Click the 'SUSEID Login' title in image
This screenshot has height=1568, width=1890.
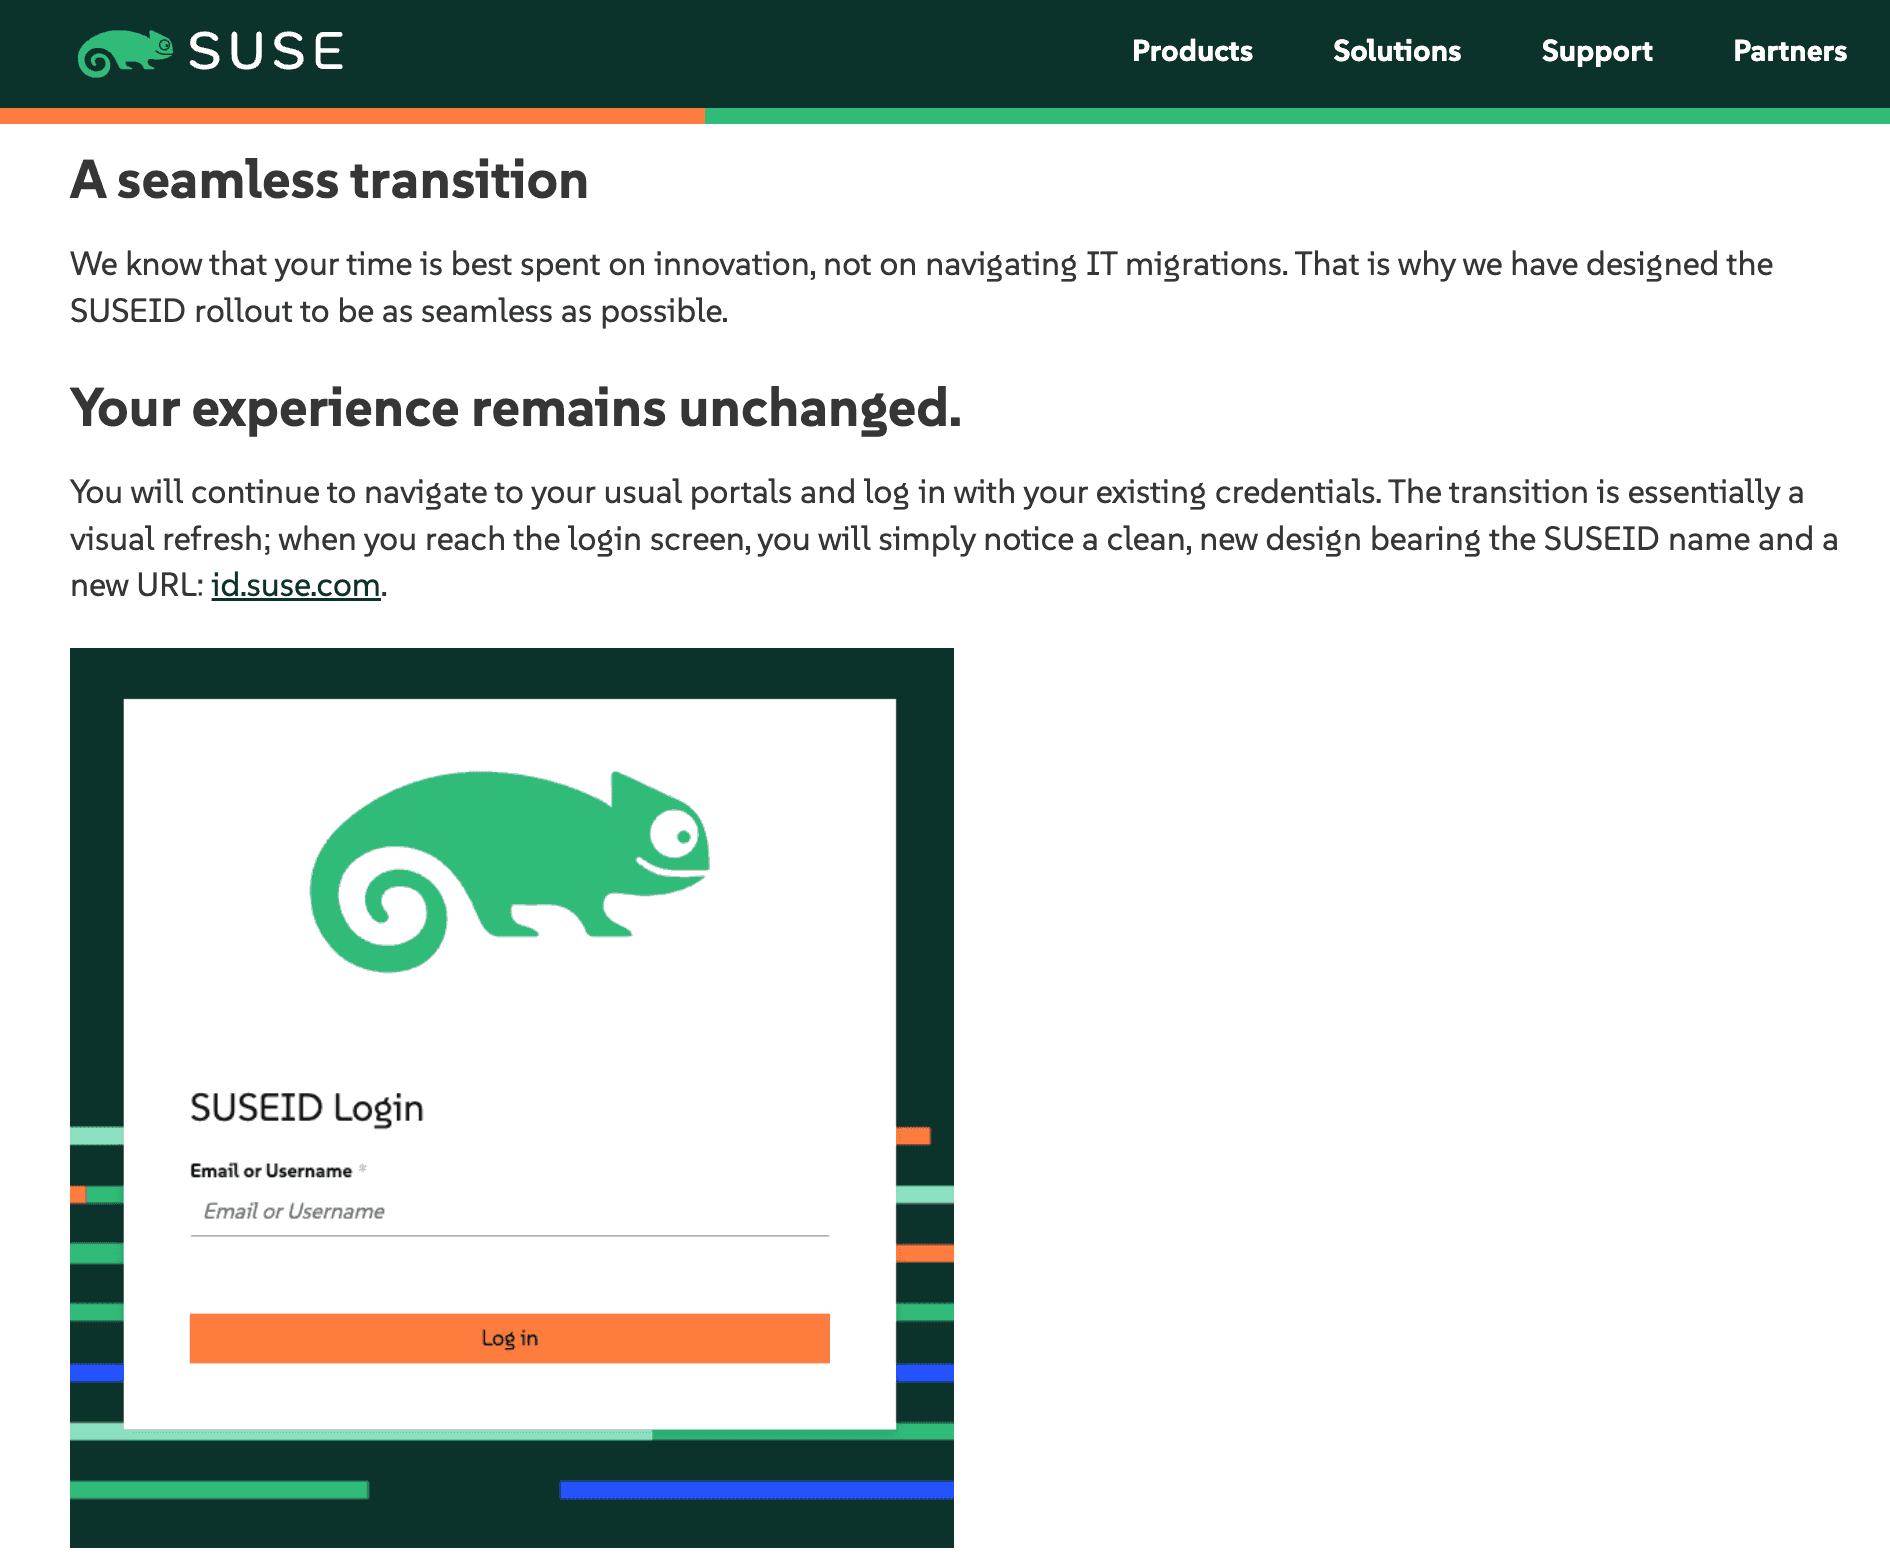(x=307, y=1108)
